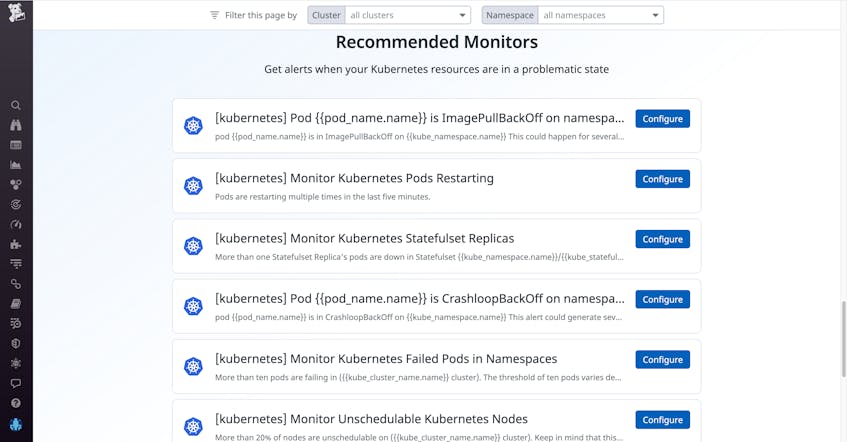
Task: Open the target-shaped monitors icon
Action: 16,204
